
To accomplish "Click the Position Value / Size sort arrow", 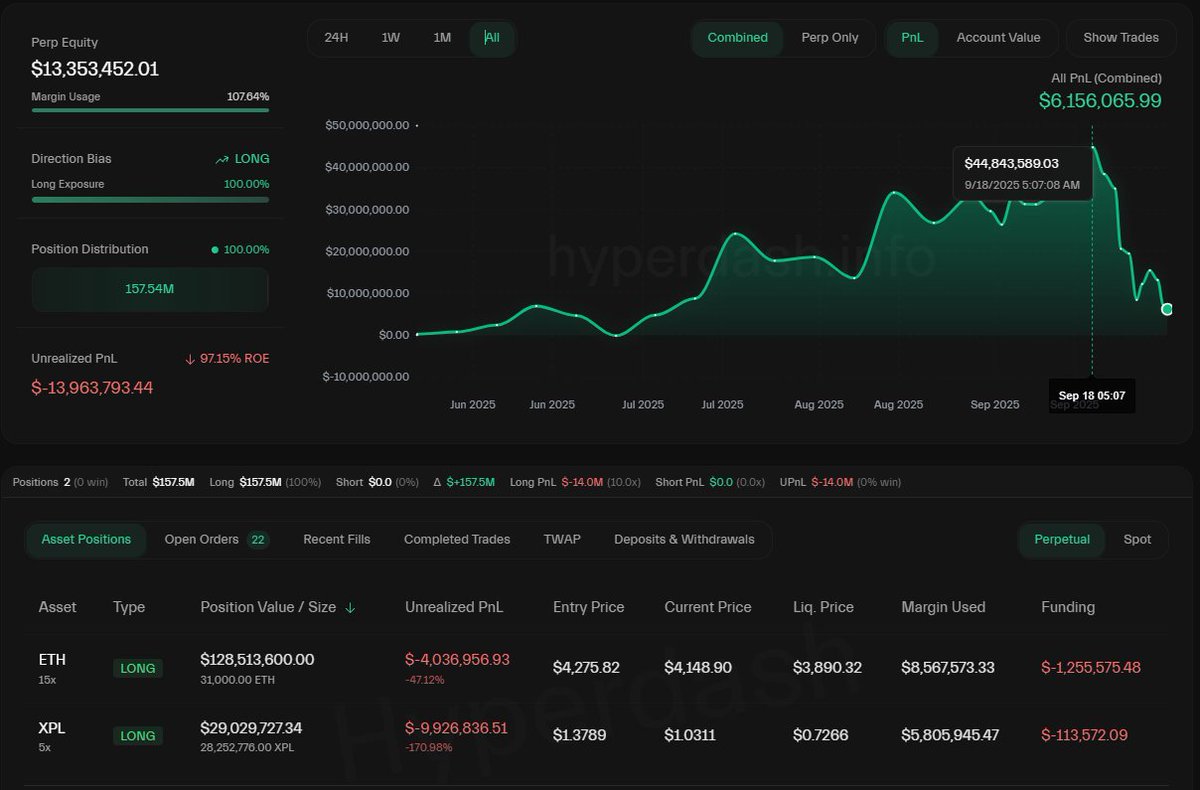I will [x=349, y=607].
